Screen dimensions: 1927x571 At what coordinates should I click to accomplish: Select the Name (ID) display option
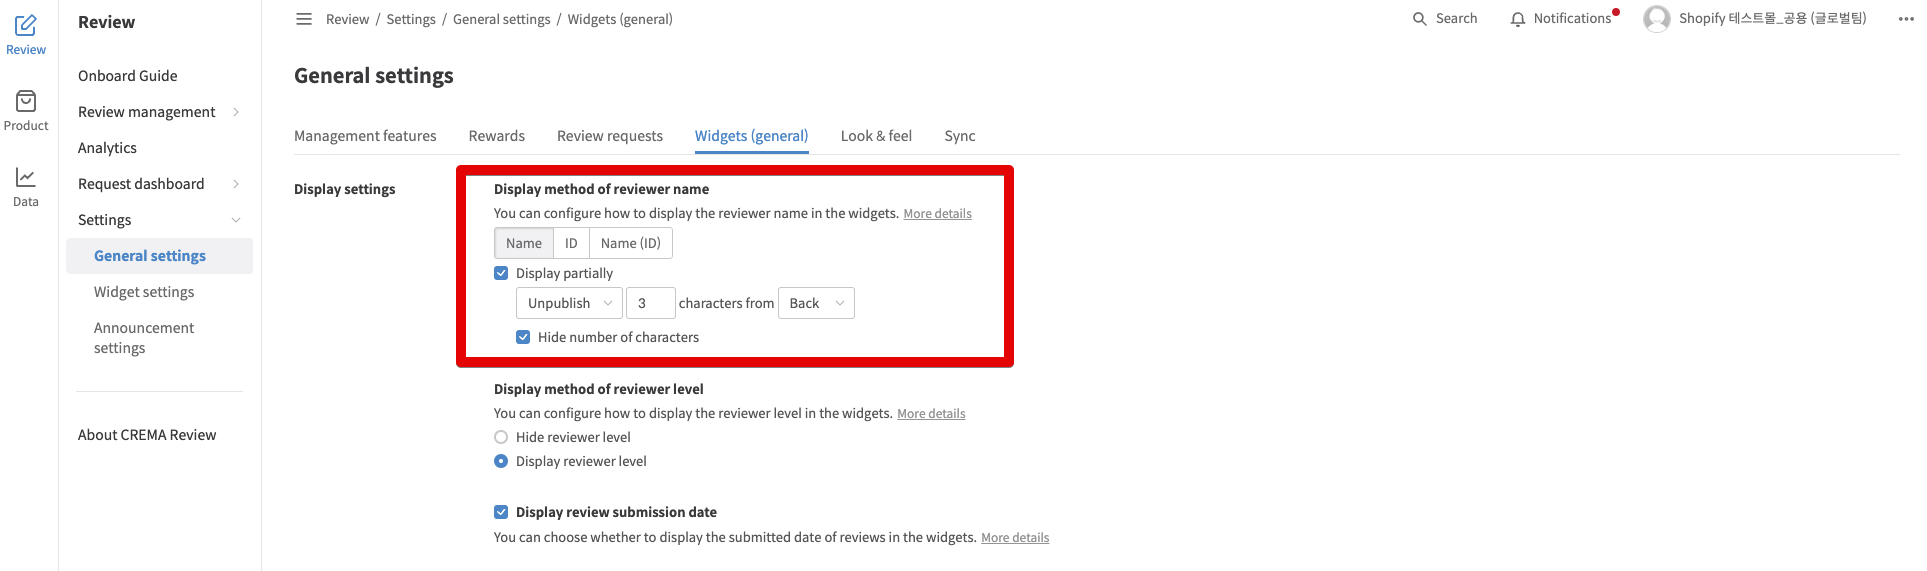coord(631,243)
